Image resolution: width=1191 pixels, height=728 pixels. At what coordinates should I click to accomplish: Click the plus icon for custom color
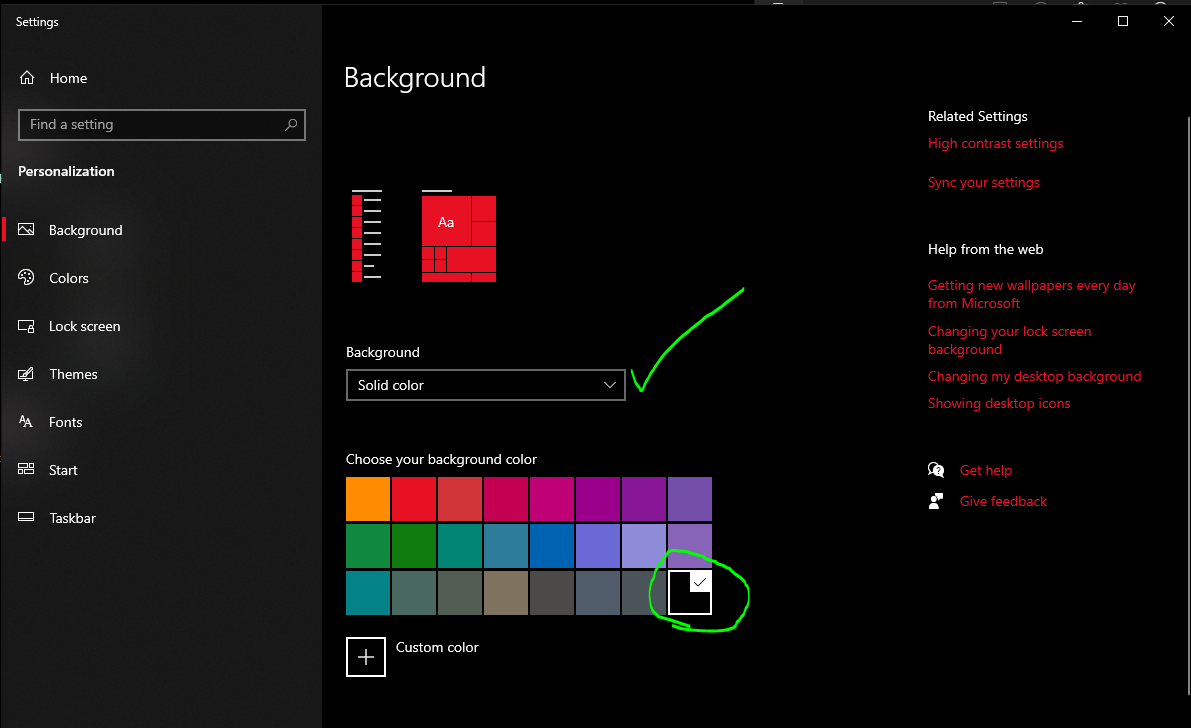tap(366, 657)
